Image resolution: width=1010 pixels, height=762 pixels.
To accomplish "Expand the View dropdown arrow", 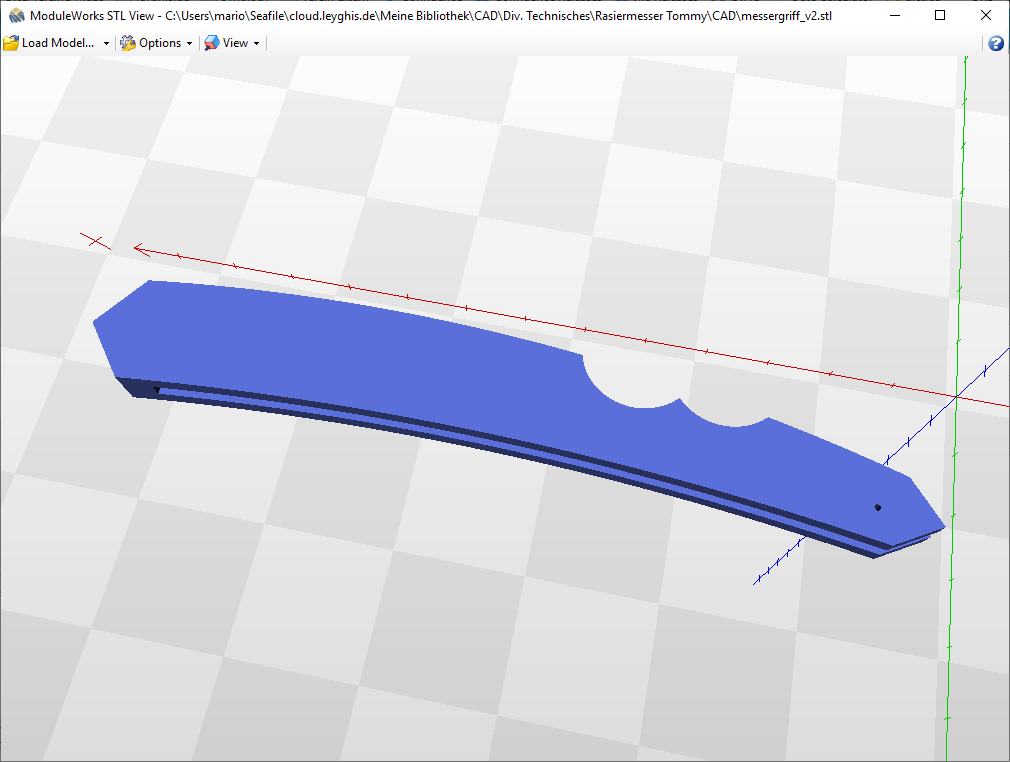I will [256, 43].
